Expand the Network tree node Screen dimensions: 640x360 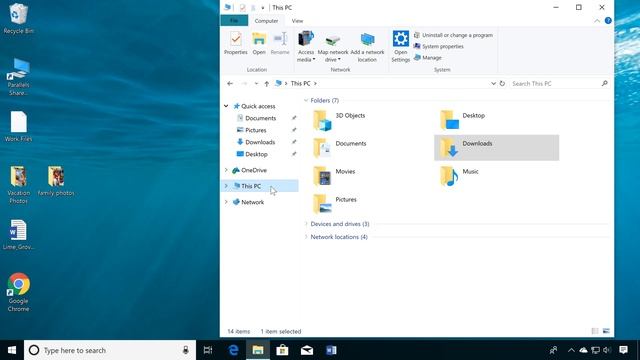click(226, 202)
